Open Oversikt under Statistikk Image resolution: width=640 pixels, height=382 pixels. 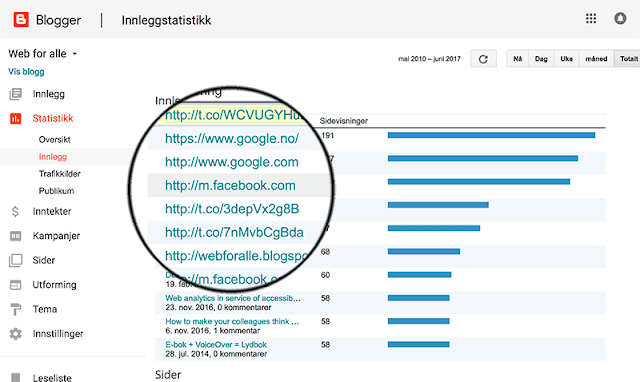(x=55, y=140)
